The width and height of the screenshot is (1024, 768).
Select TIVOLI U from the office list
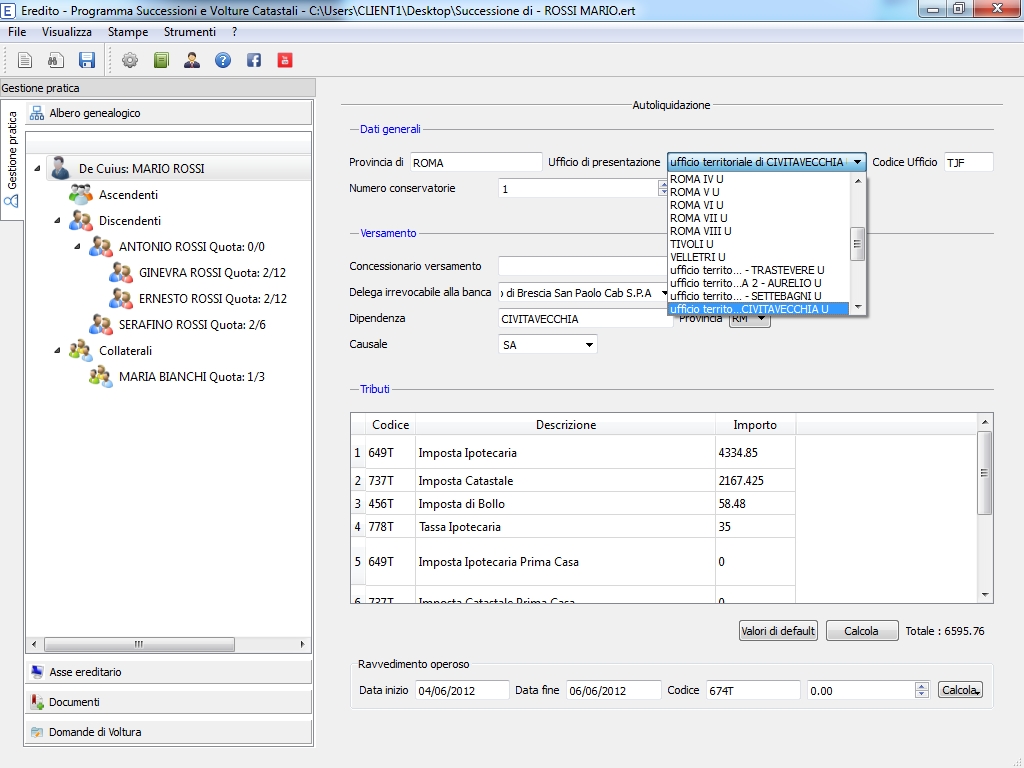[x=692, y=244]
